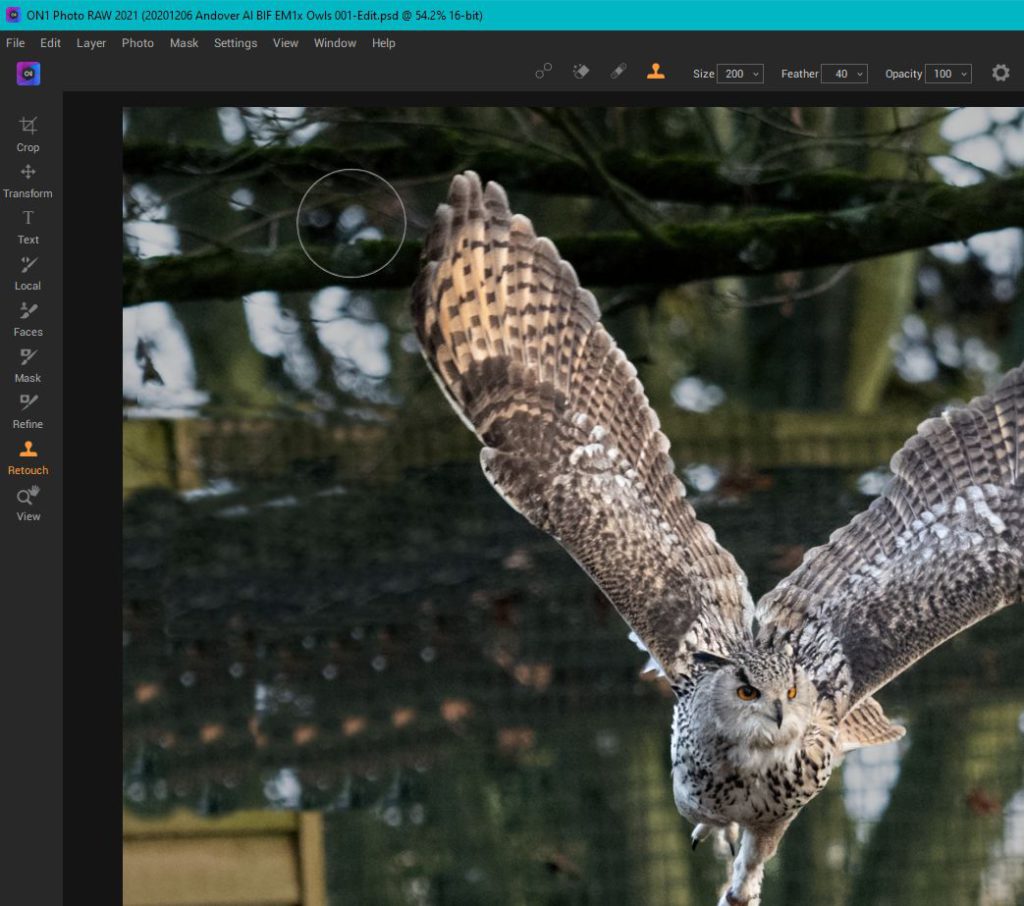
Task: Open the Feather value dropdown
Action: click(846, 73)
